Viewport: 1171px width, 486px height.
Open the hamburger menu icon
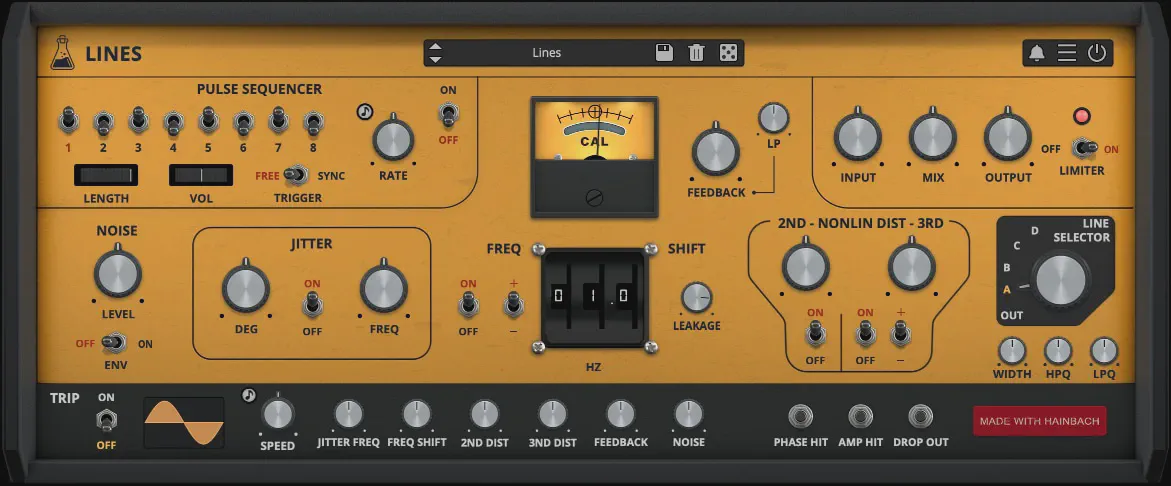(1067, 53)
